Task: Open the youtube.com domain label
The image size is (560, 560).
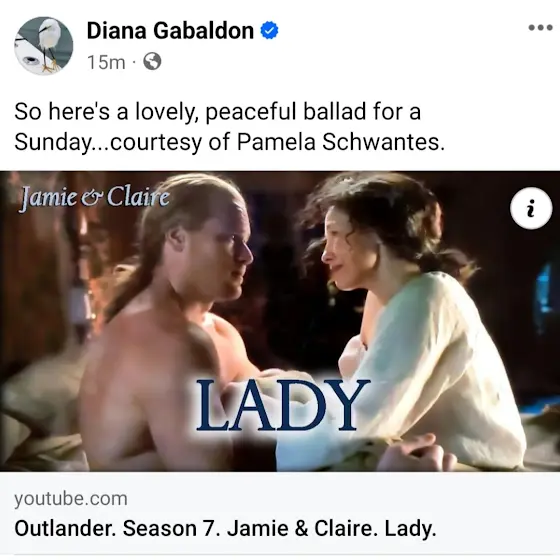Action: pyautogui.click(x=71, y=499)
